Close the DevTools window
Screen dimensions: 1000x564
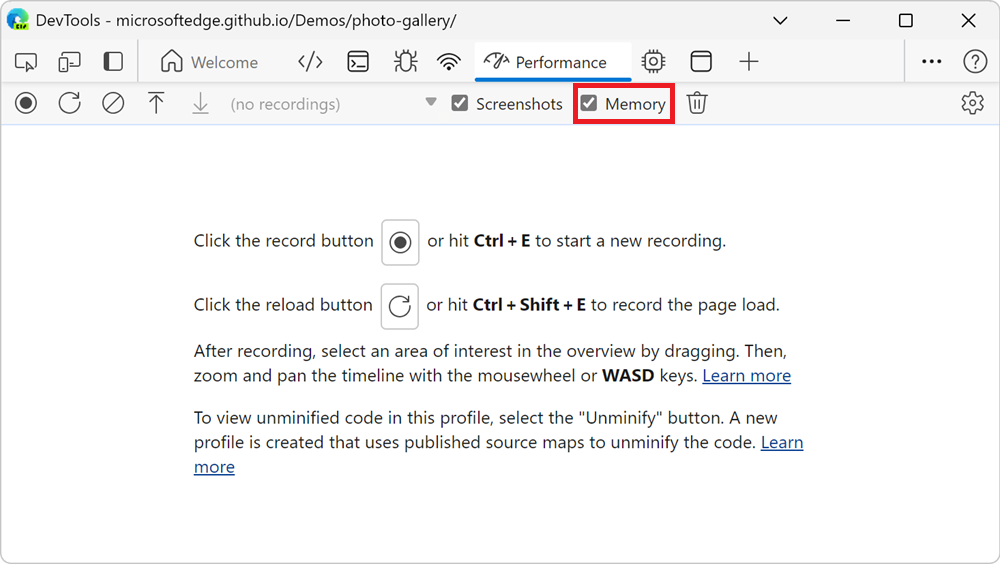click(x=968, y=20)
